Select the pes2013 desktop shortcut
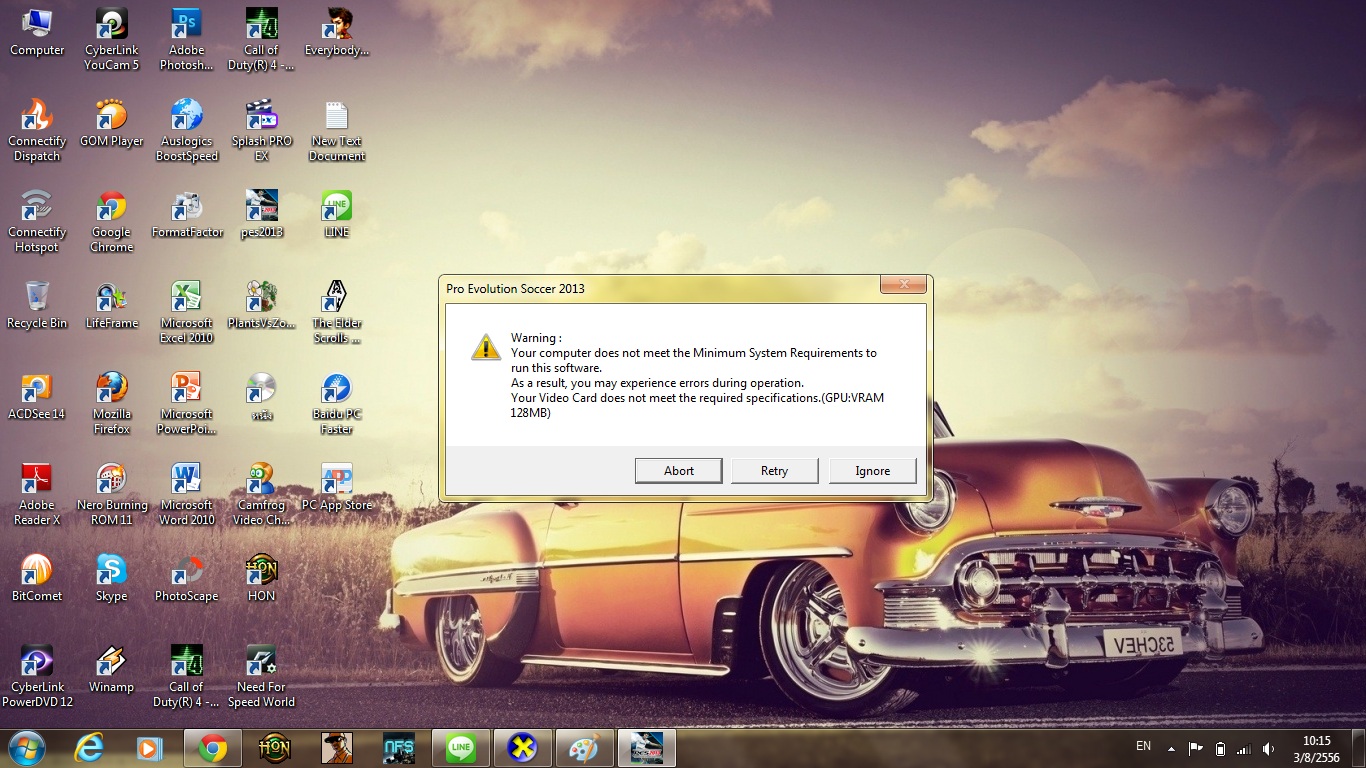 (x=262, y=215)
